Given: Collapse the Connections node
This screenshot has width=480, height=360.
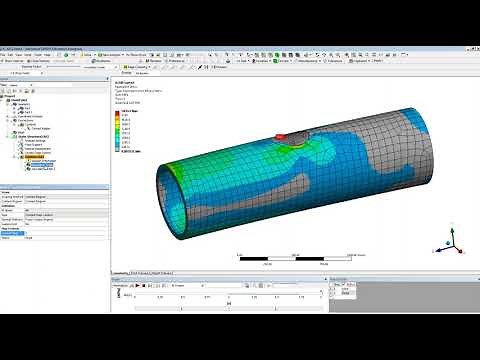Looking at the screenshot, I should [8, 120].
